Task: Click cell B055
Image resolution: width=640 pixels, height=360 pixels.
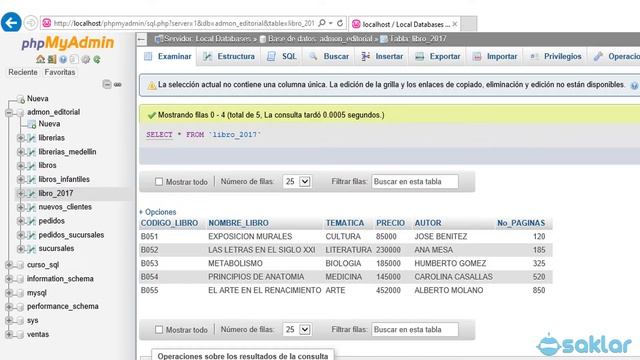Action: point(149,290)
